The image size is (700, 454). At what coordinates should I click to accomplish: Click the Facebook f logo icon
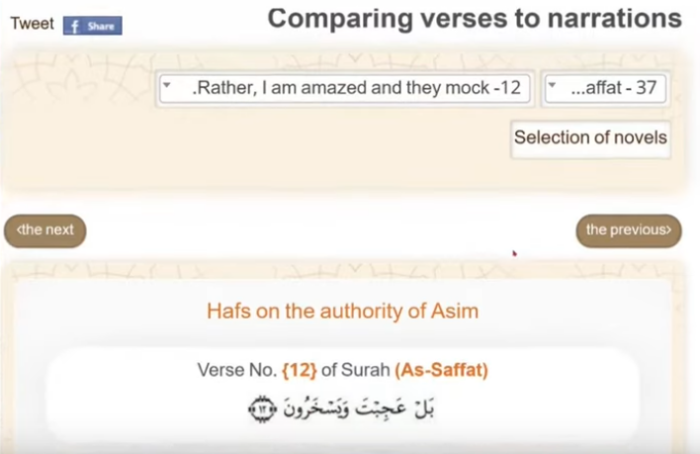coord(75,26)
